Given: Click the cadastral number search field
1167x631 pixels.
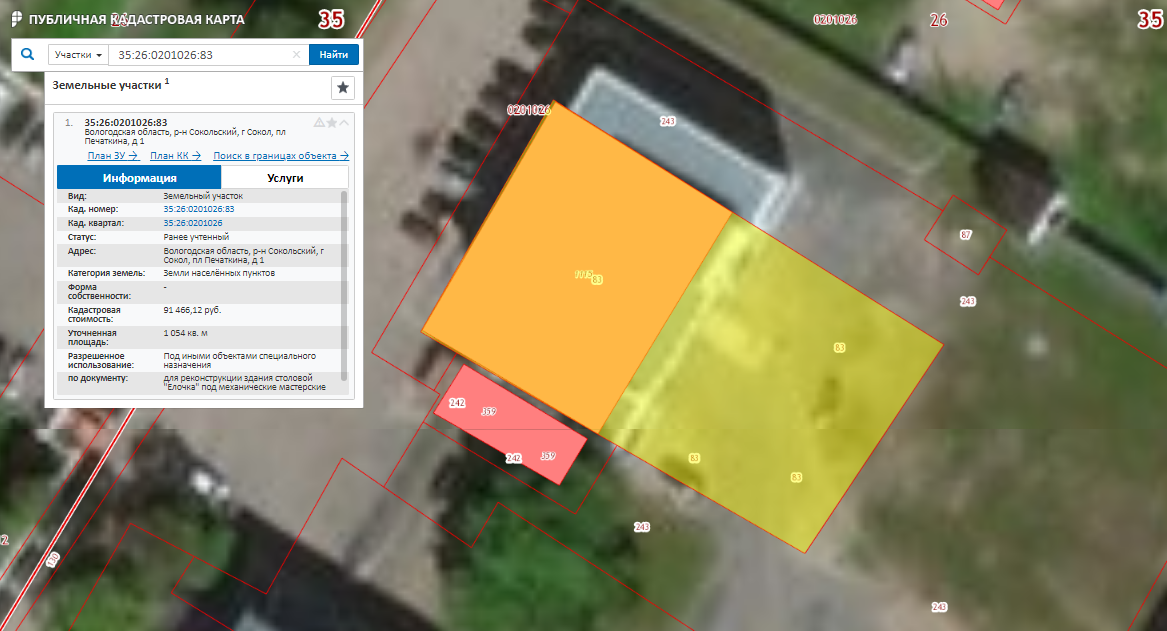Looking at the screenshot, I should pos(200,55).
